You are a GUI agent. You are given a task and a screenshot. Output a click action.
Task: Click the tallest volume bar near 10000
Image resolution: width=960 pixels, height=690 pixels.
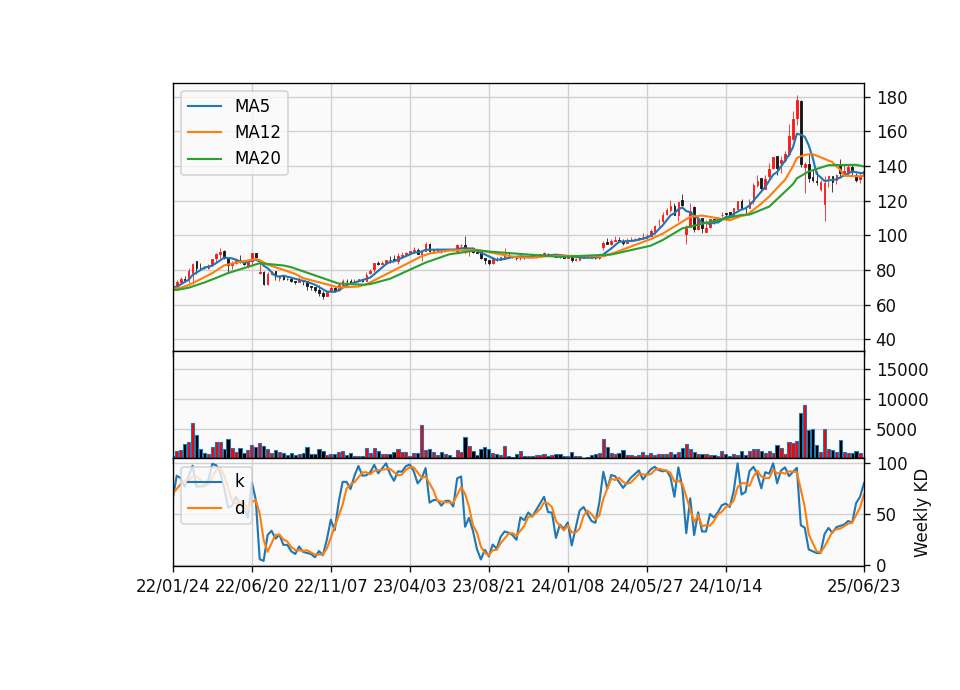[804, 432]
